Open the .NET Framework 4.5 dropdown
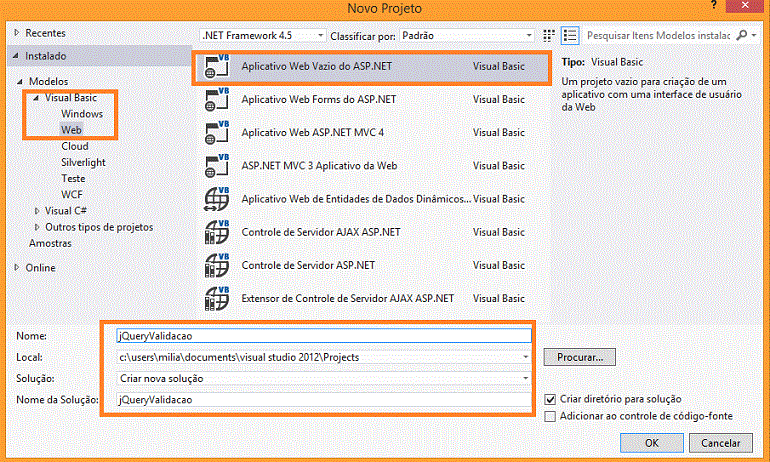Screen dimensions: 770x462 [x=263, y=35]
